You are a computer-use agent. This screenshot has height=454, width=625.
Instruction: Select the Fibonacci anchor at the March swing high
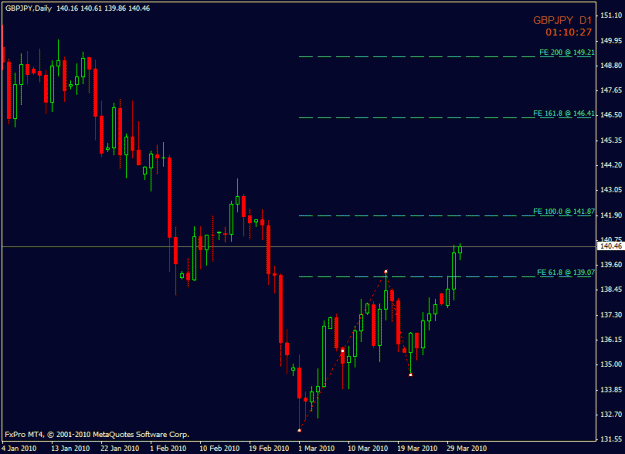(385, 272)
